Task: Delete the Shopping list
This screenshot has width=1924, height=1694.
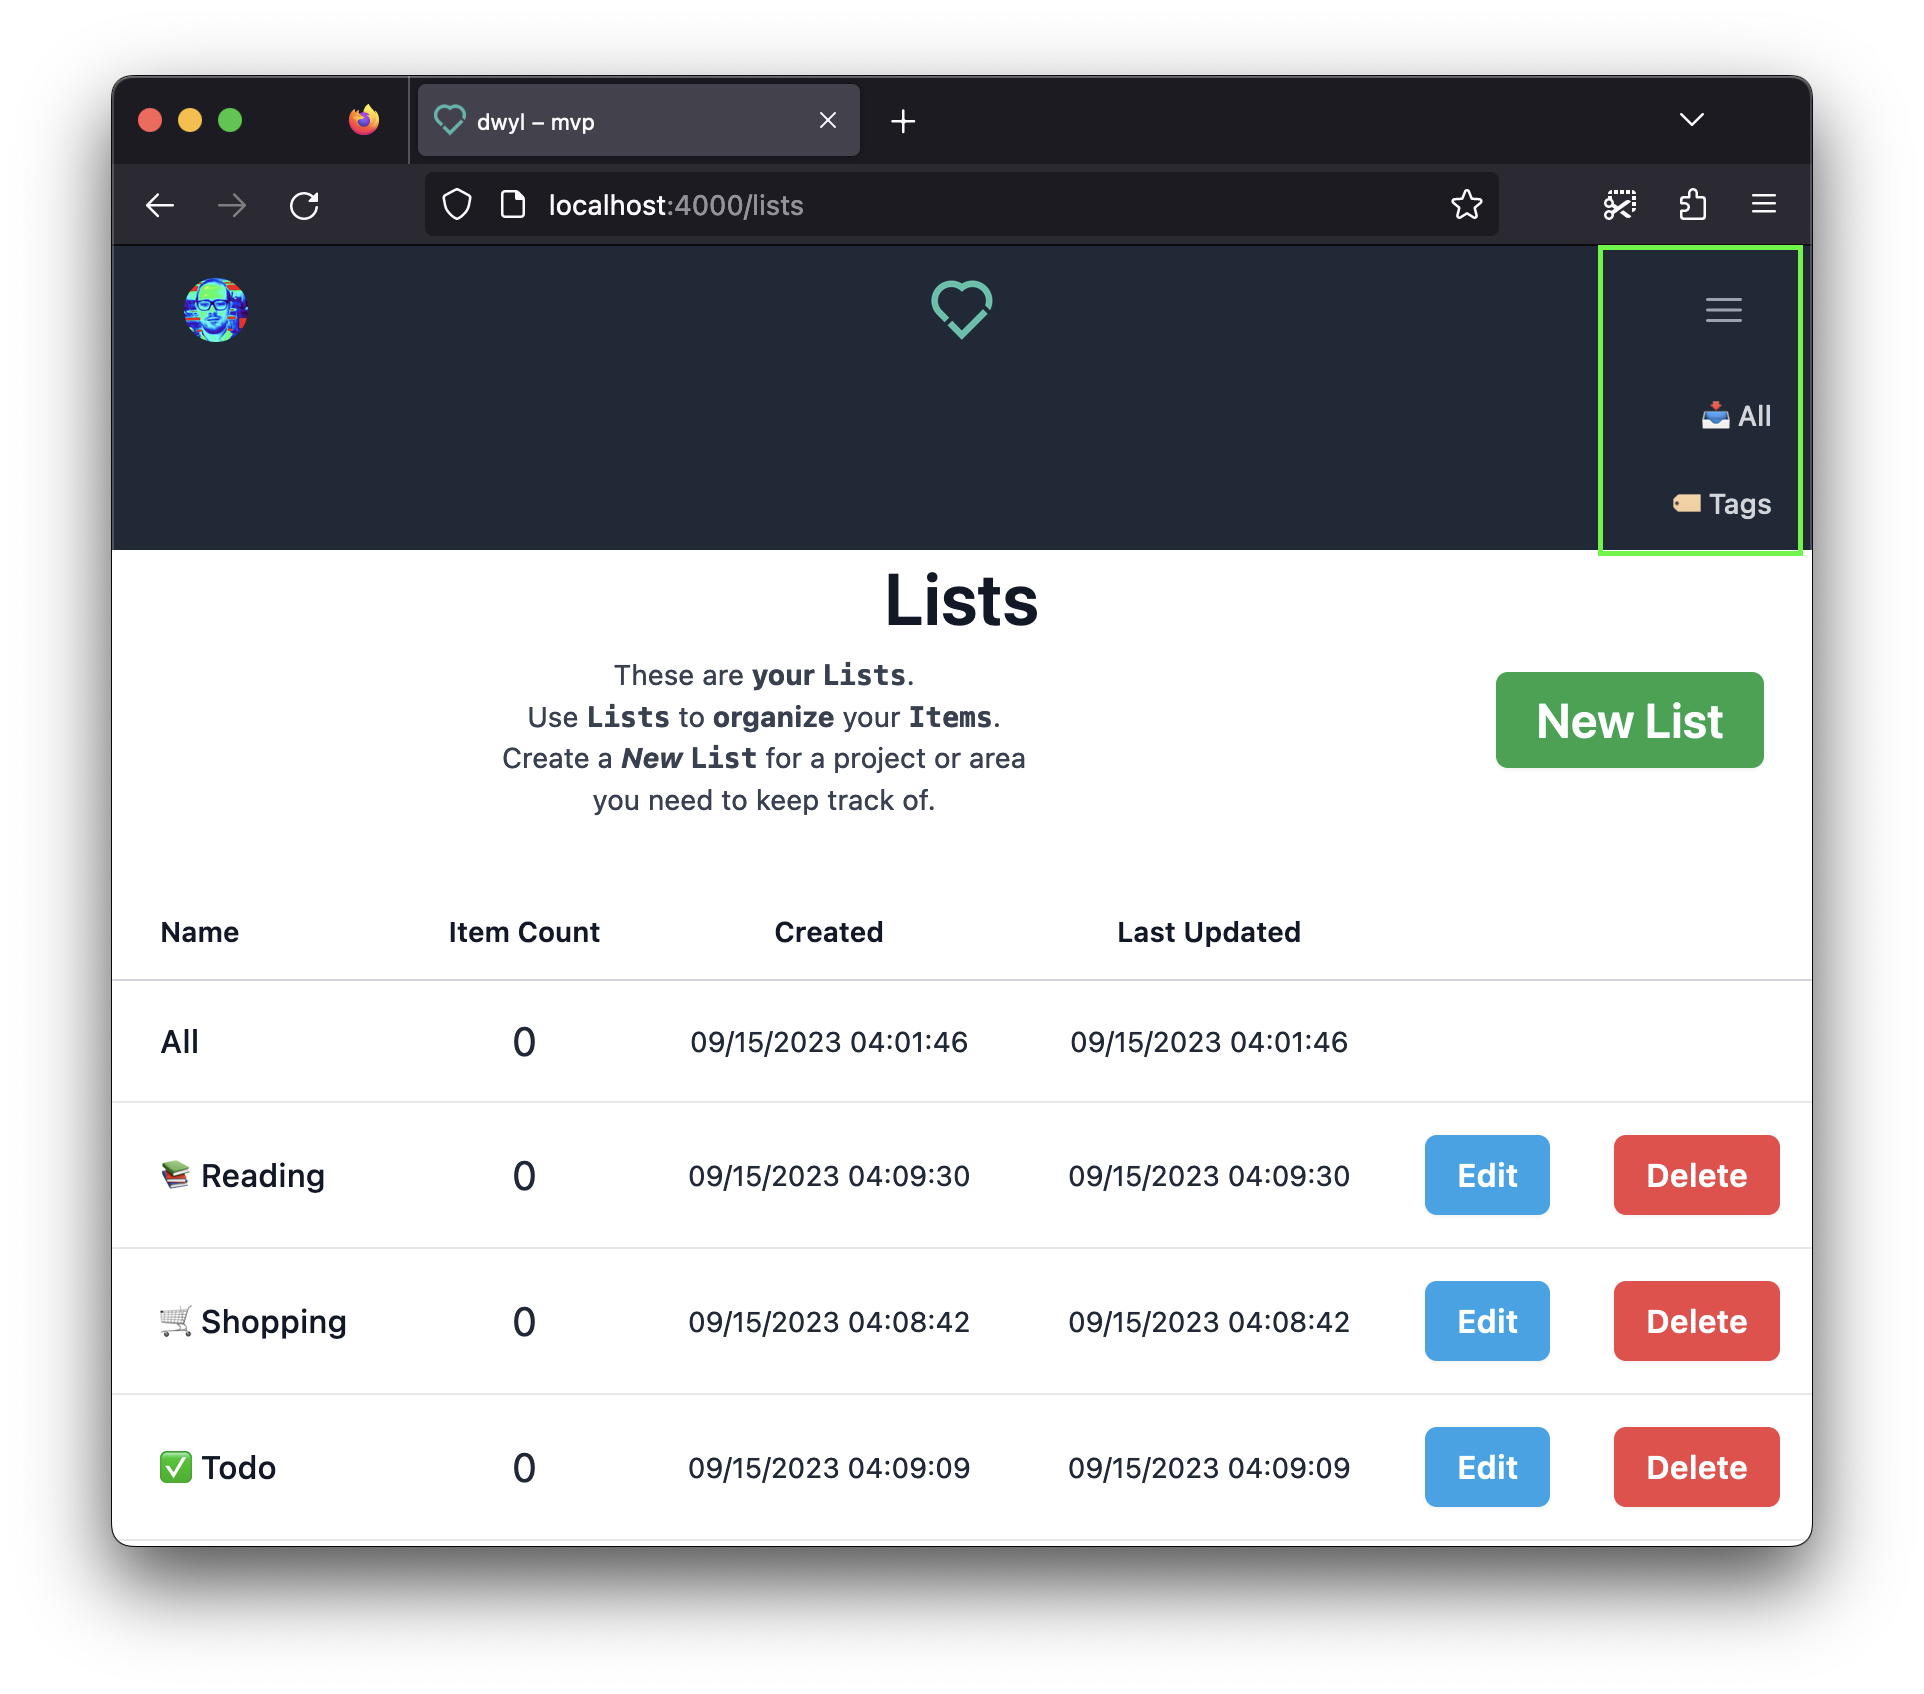Action: click(1695, 1321)
